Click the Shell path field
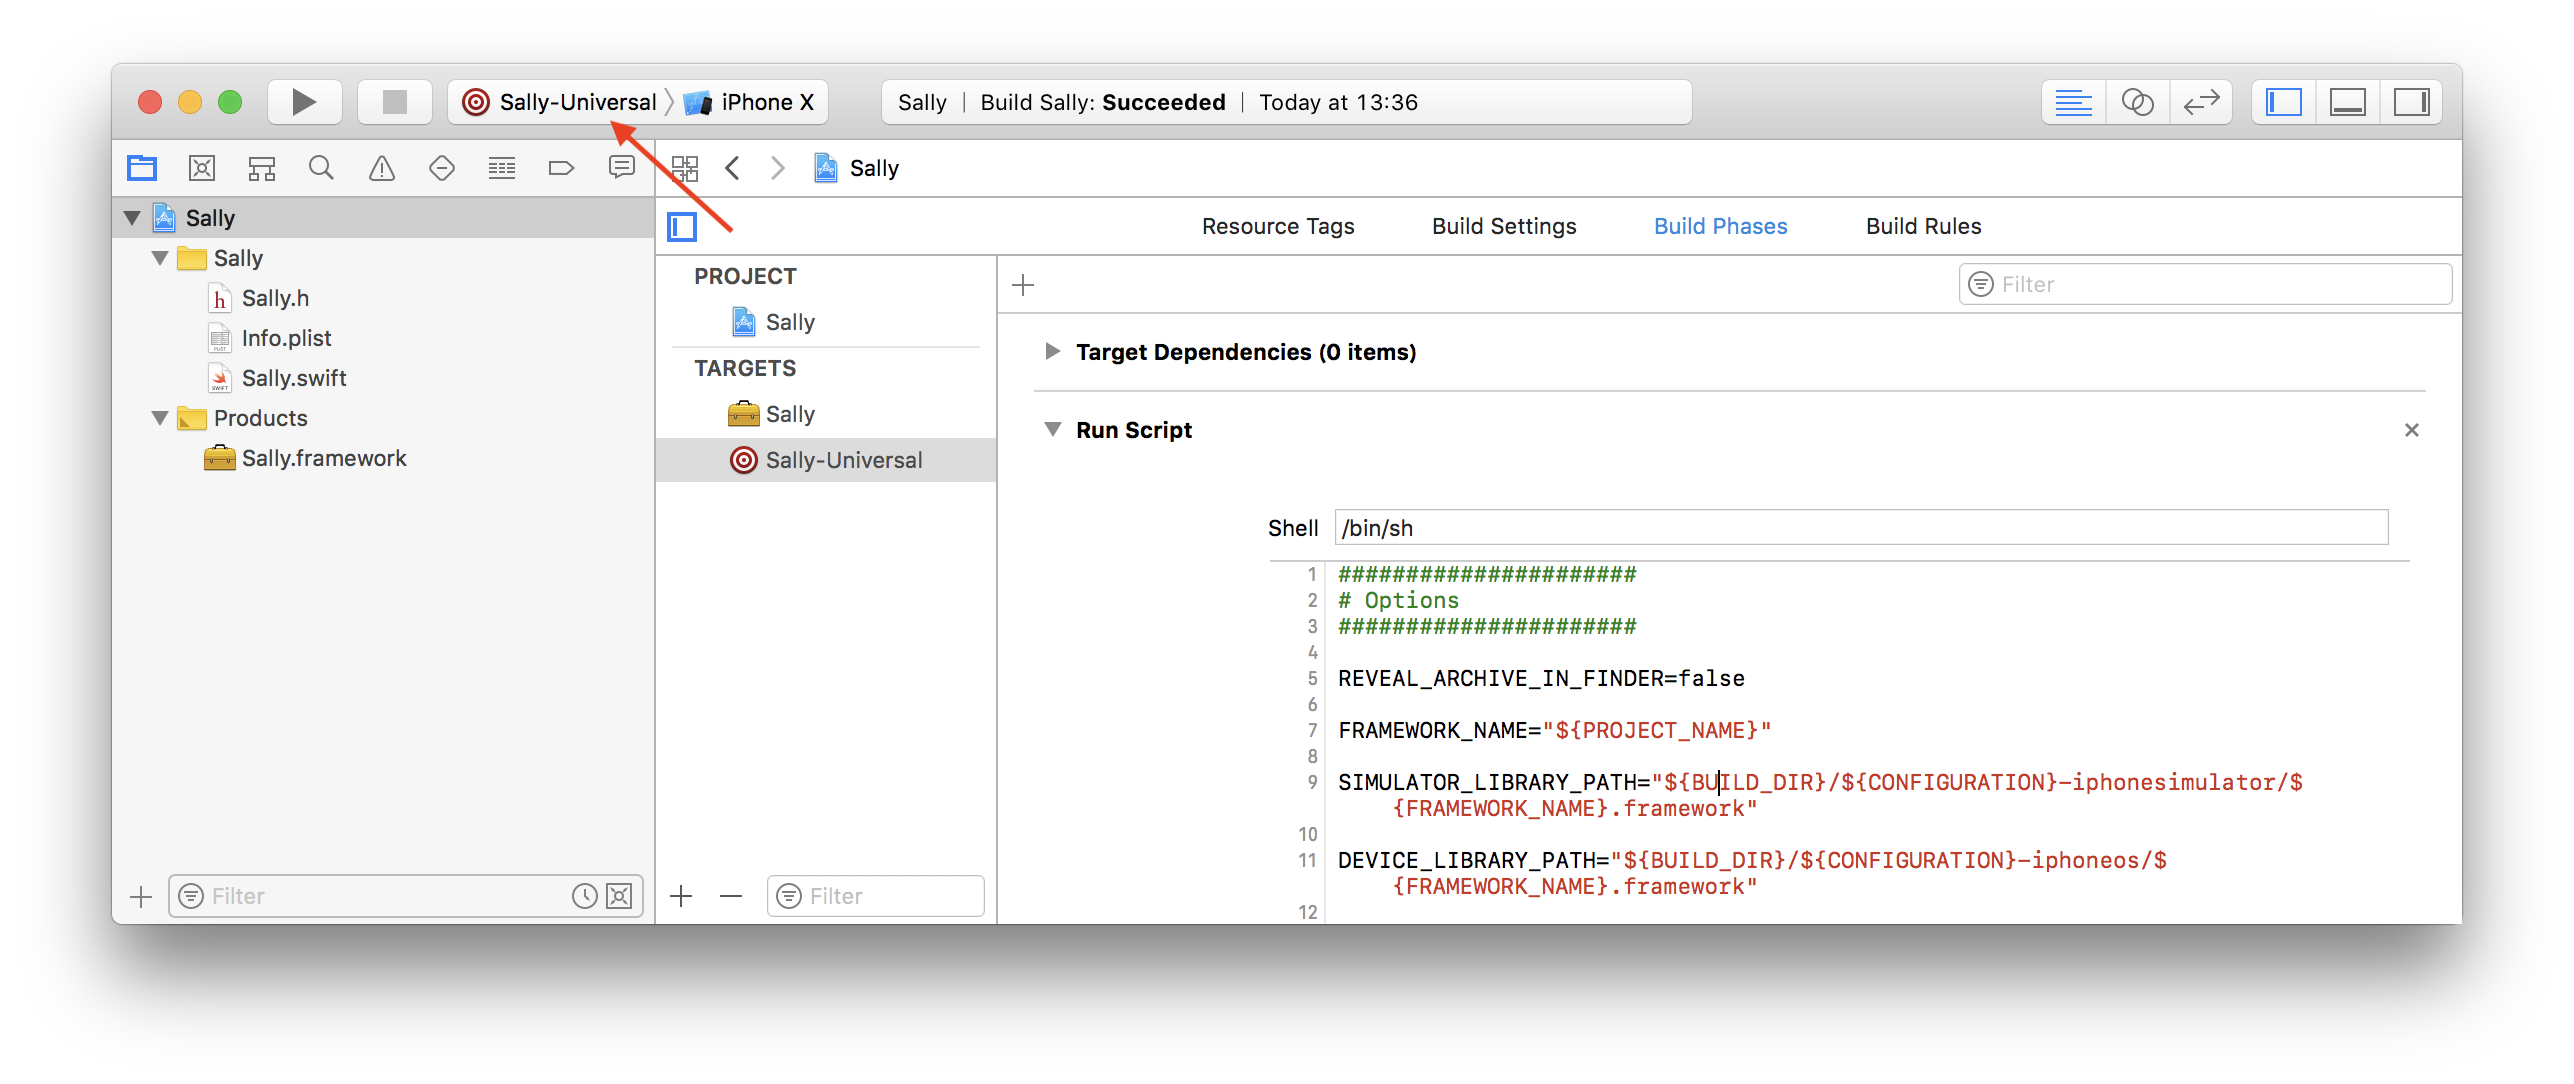This screenshot has height=1084, width=2574. [x=1861, y=528]
